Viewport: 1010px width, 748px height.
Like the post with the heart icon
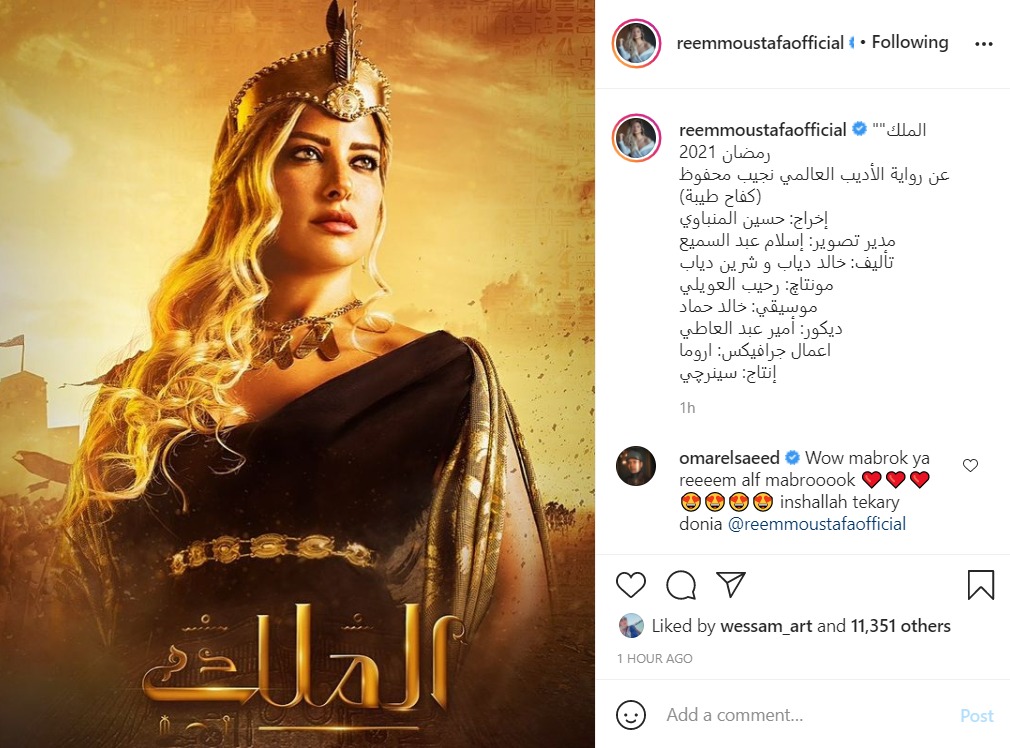[x=631, y=585]
